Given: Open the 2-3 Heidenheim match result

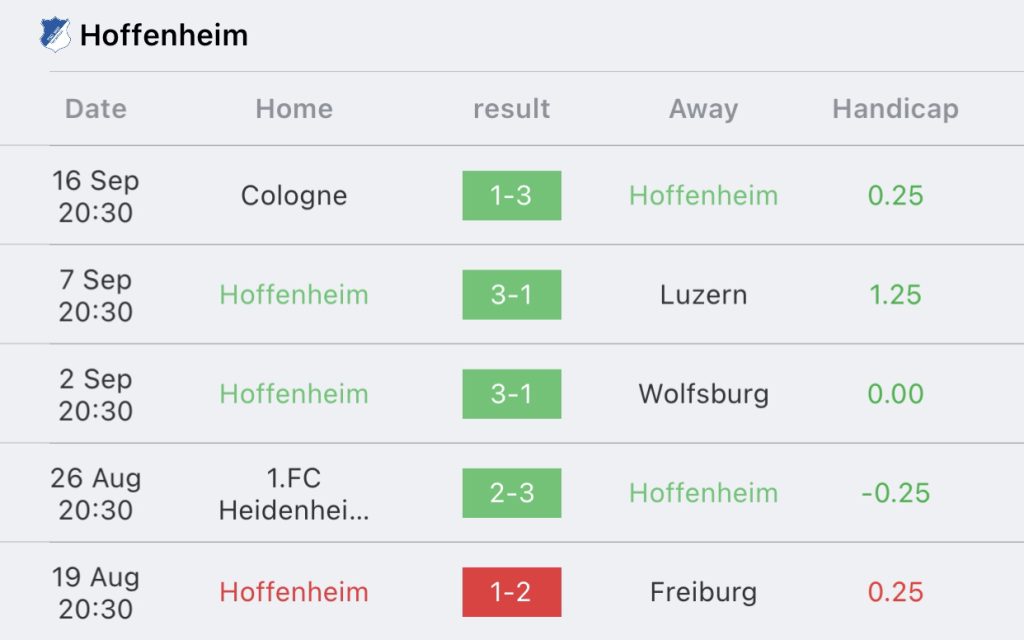Looking at the screenshot, I should (511, 493).
